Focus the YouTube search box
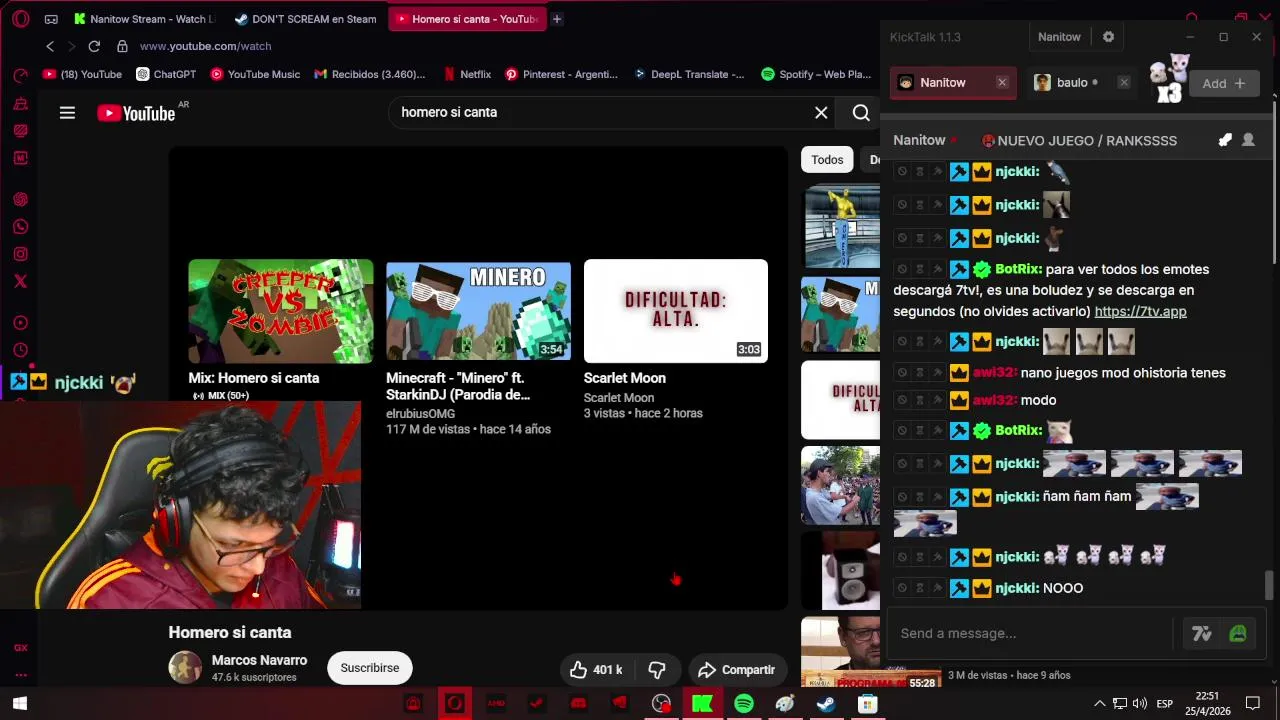Viewport: 1280px width, 720px height. [600, 112]
